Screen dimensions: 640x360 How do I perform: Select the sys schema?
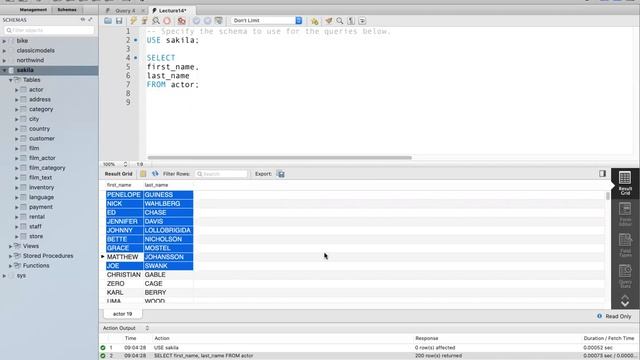coord(21,276)
